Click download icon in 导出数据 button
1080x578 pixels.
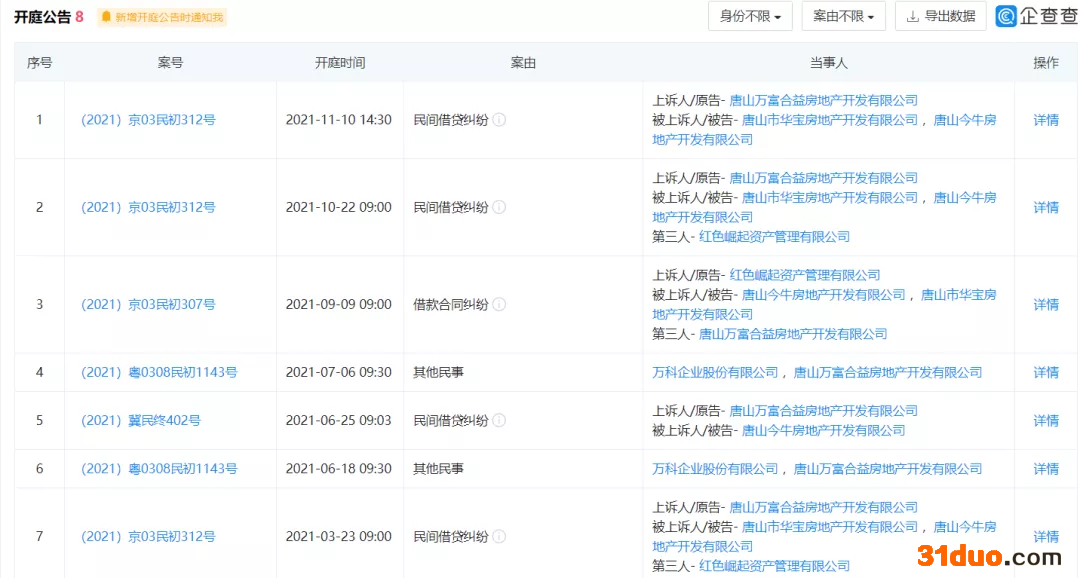pos(913,16)
